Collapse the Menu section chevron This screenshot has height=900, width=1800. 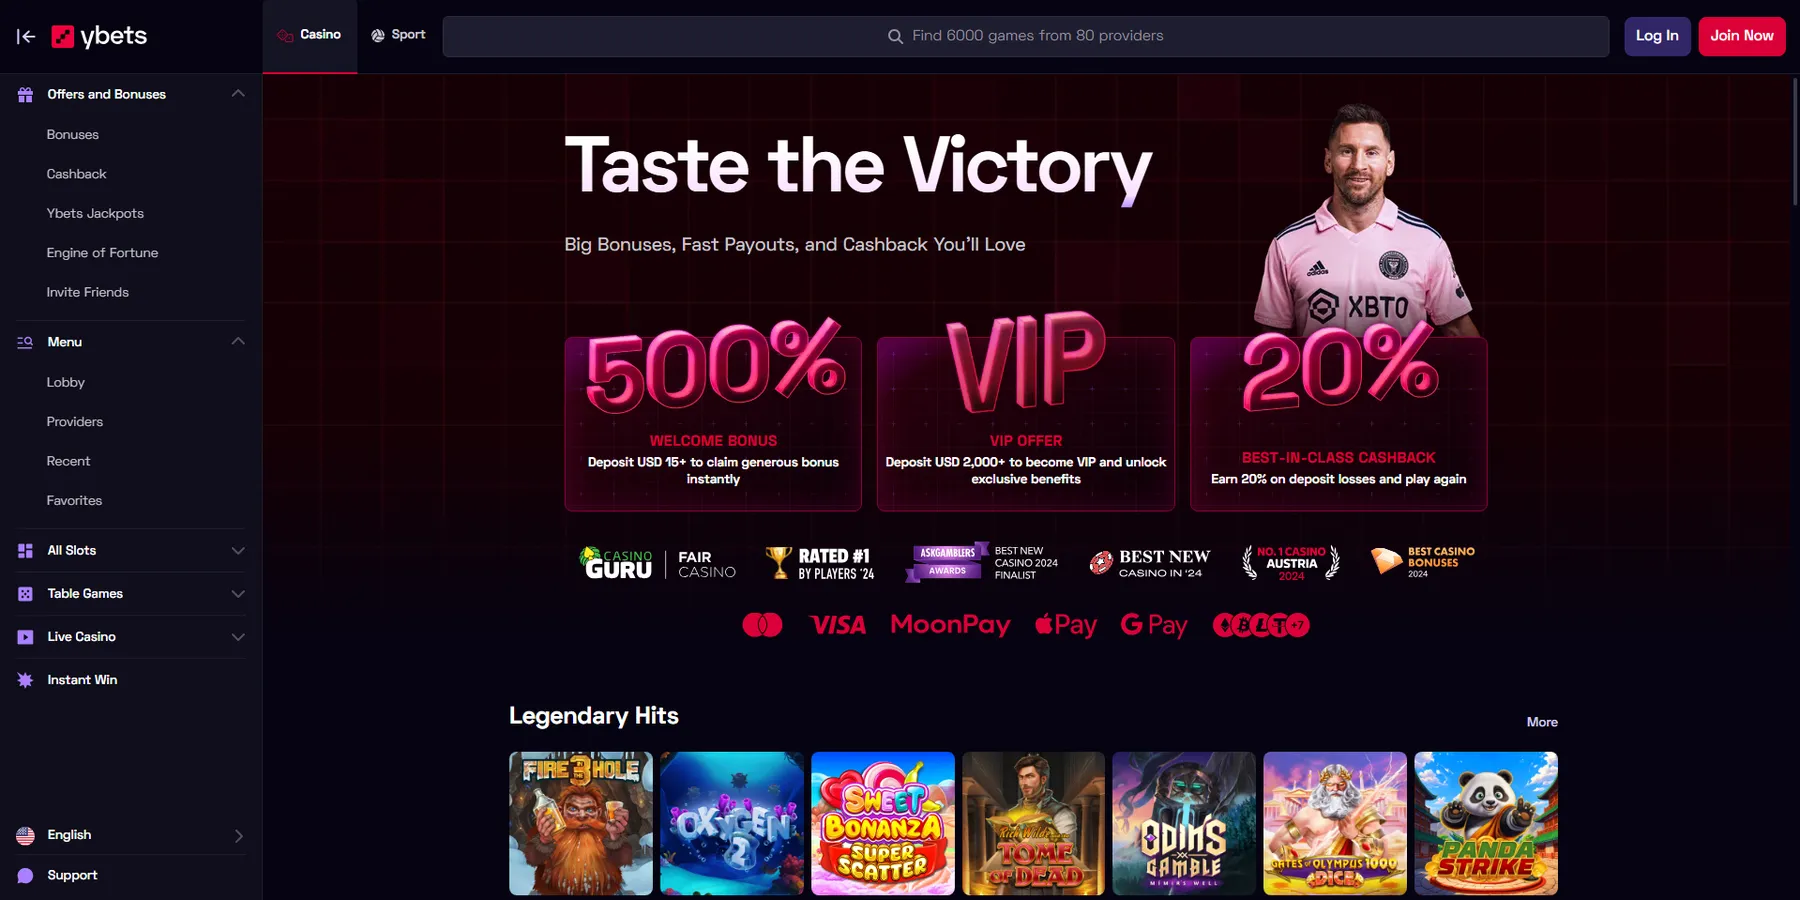[238, 342]
